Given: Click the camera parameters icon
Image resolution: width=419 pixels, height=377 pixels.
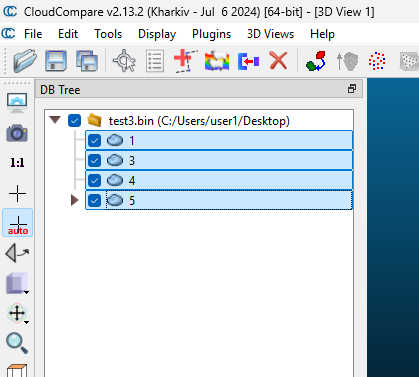Looking at the screenshot, I should tap(17, 133).
